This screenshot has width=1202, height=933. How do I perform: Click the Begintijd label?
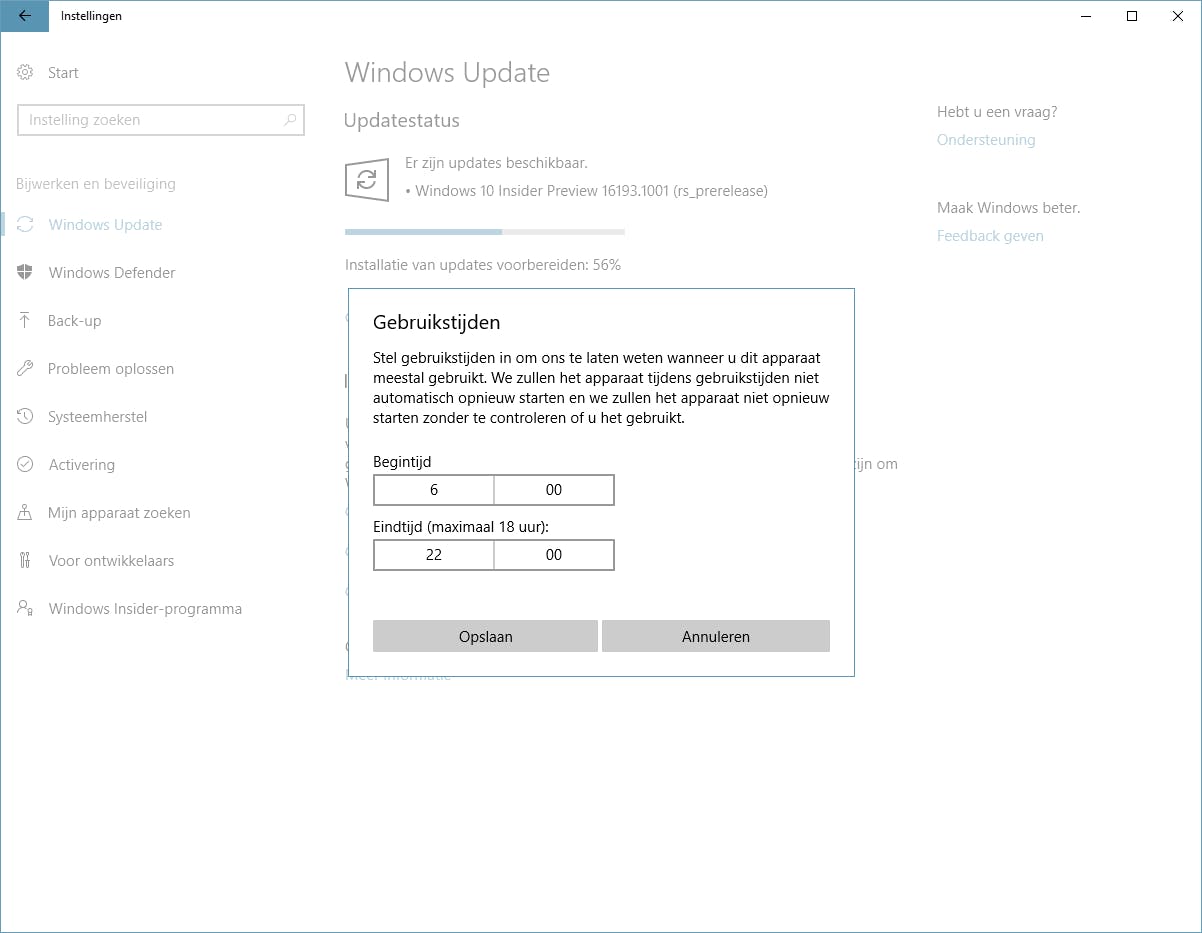click(x=402, y=462)
